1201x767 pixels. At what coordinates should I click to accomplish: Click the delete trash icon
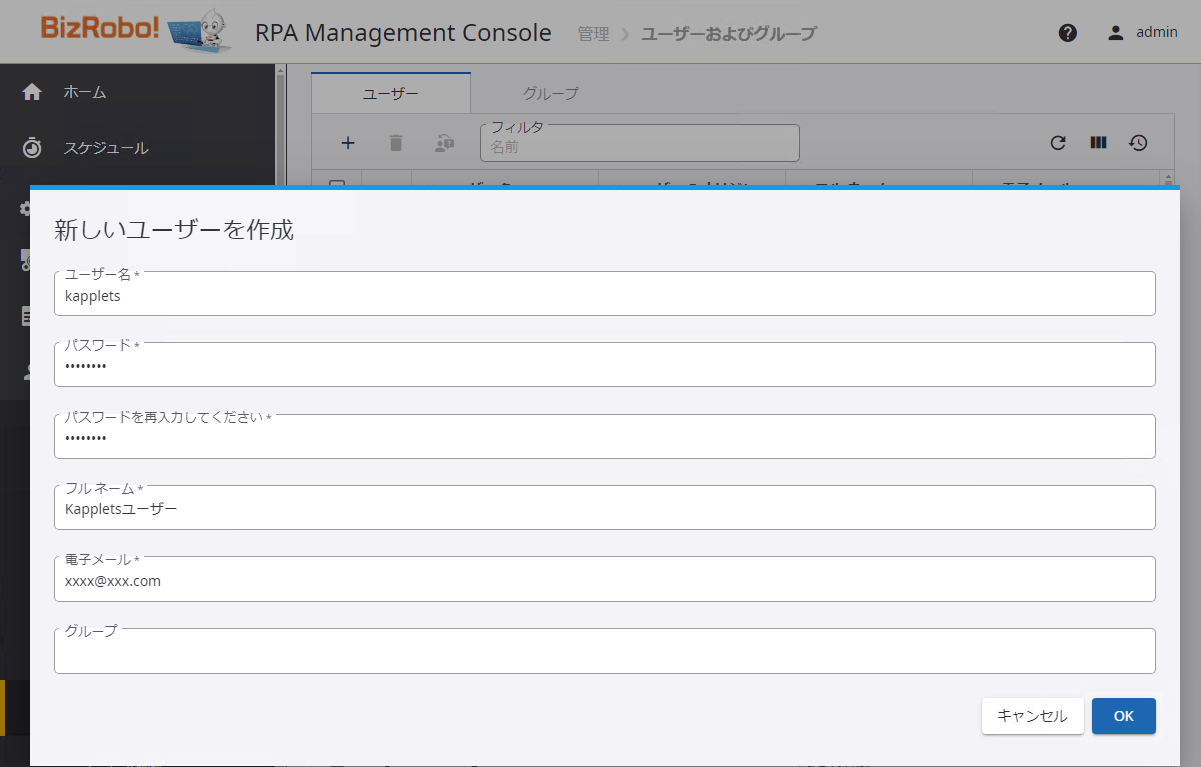(x=396, y=143)
